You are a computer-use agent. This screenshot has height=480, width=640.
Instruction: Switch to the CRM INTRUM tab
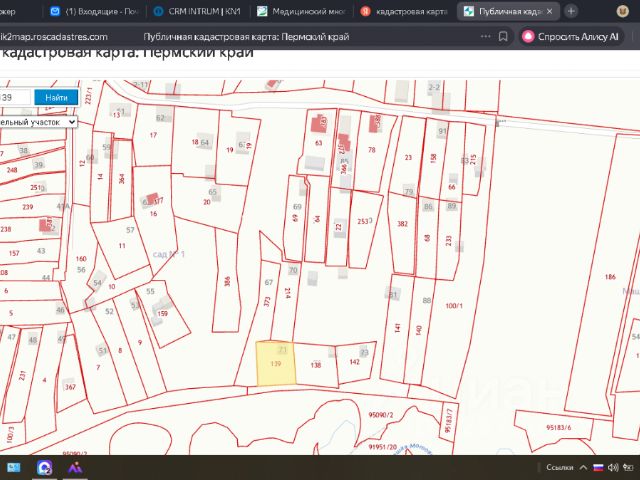click(197, 11)
